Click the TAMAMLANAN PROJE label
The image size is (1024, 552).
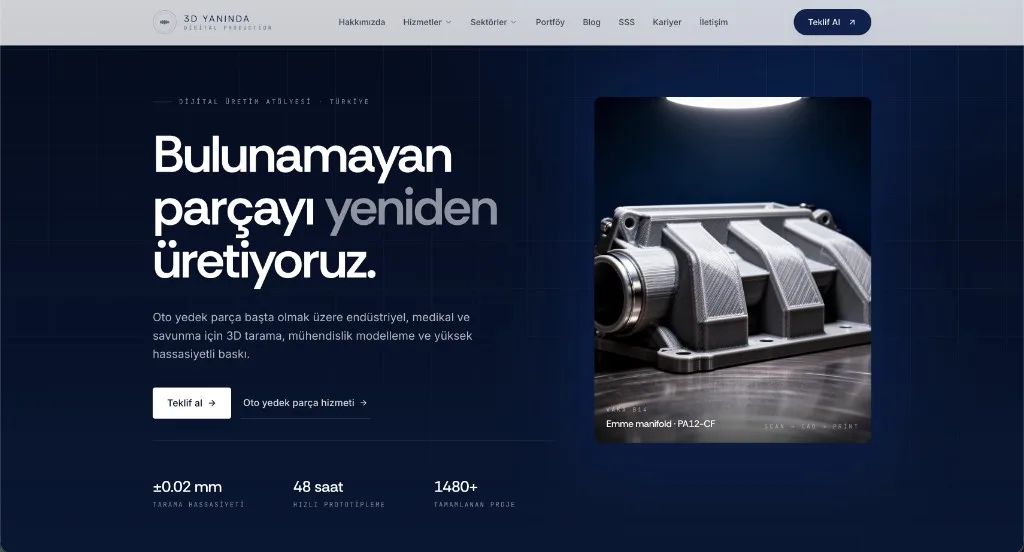[x=475, y=504]
